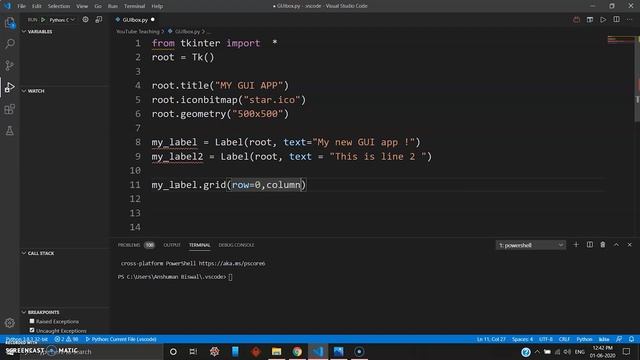Viewport: 640px width, 360px height.
Task: Open the Test flask view
Action: pyautogui.click(x=10, y=131)
